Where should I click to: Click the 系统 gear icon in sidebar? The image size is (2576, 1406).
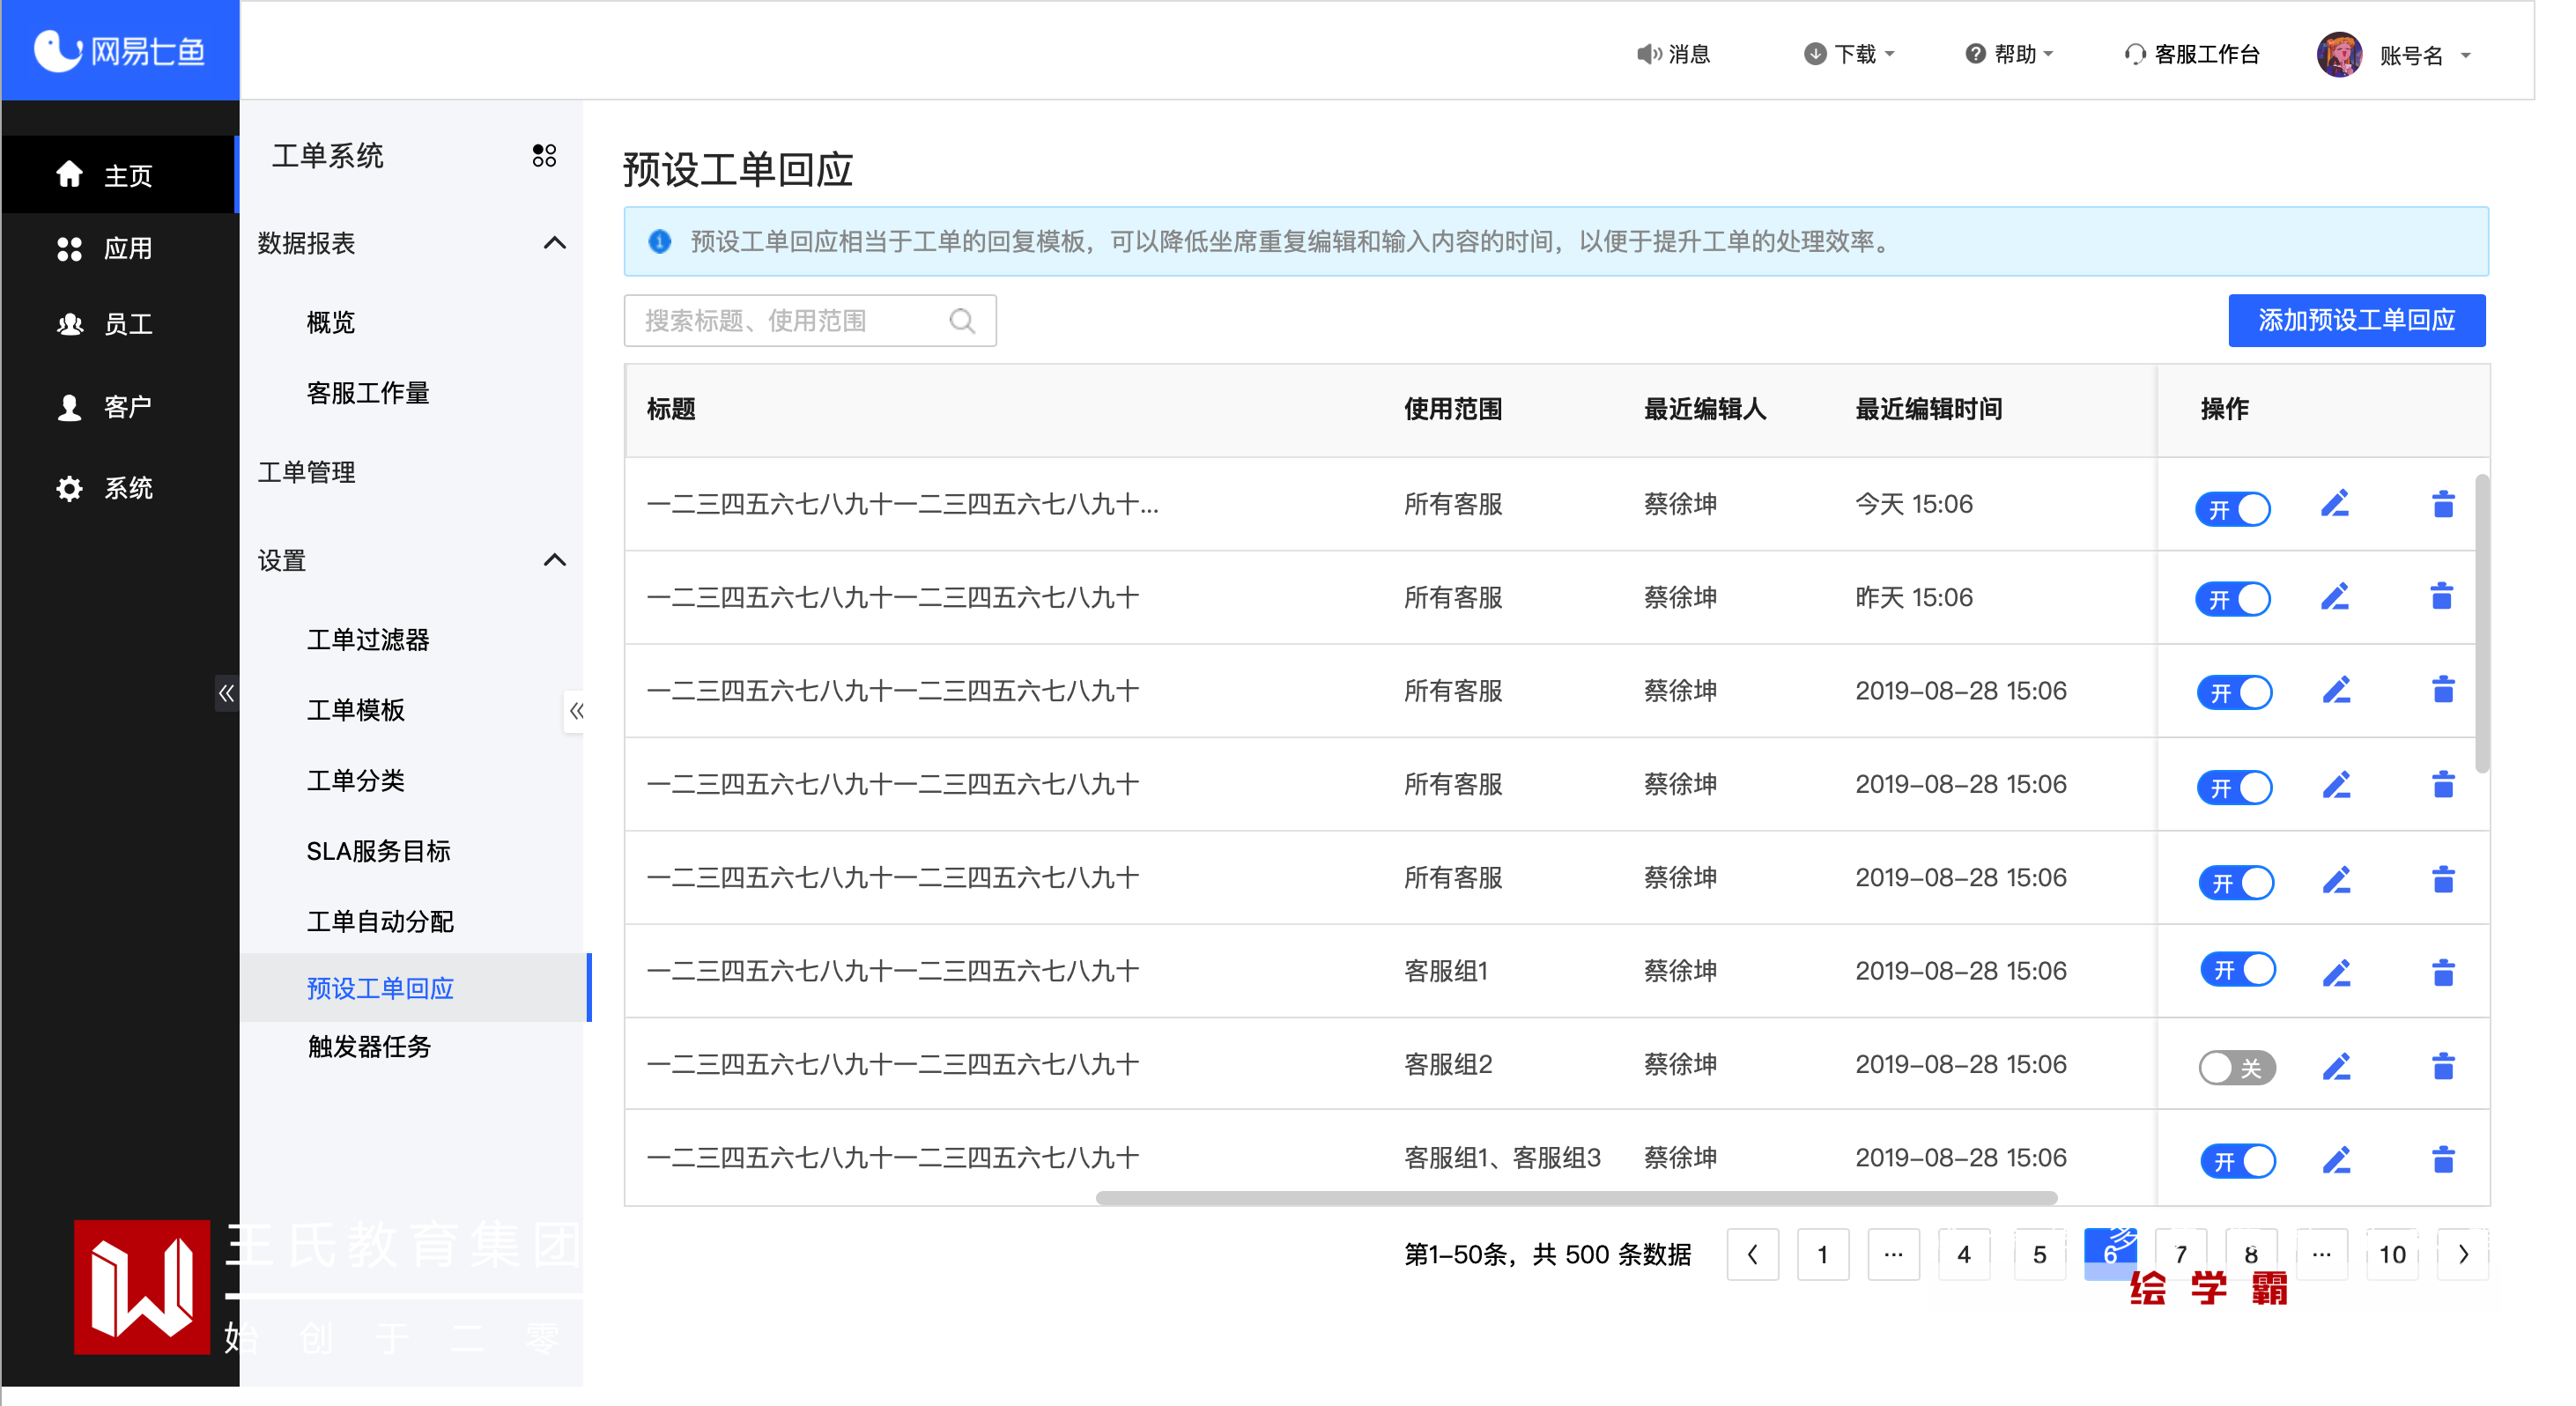69,488
